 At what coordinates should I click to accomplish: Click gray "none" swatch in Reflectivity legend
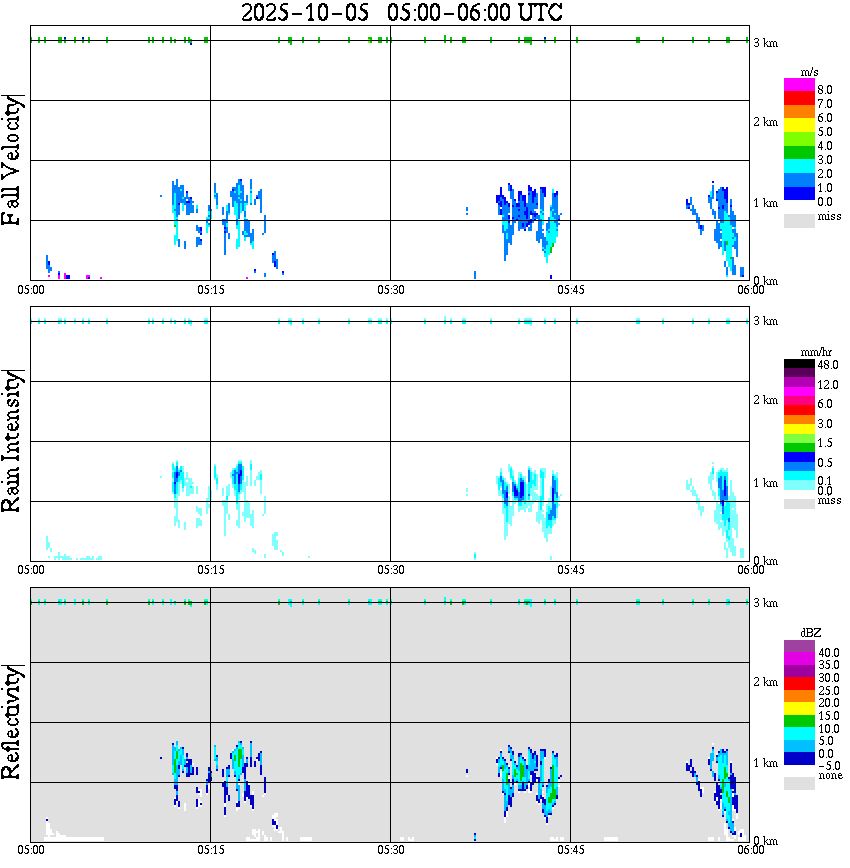[799, 783]
